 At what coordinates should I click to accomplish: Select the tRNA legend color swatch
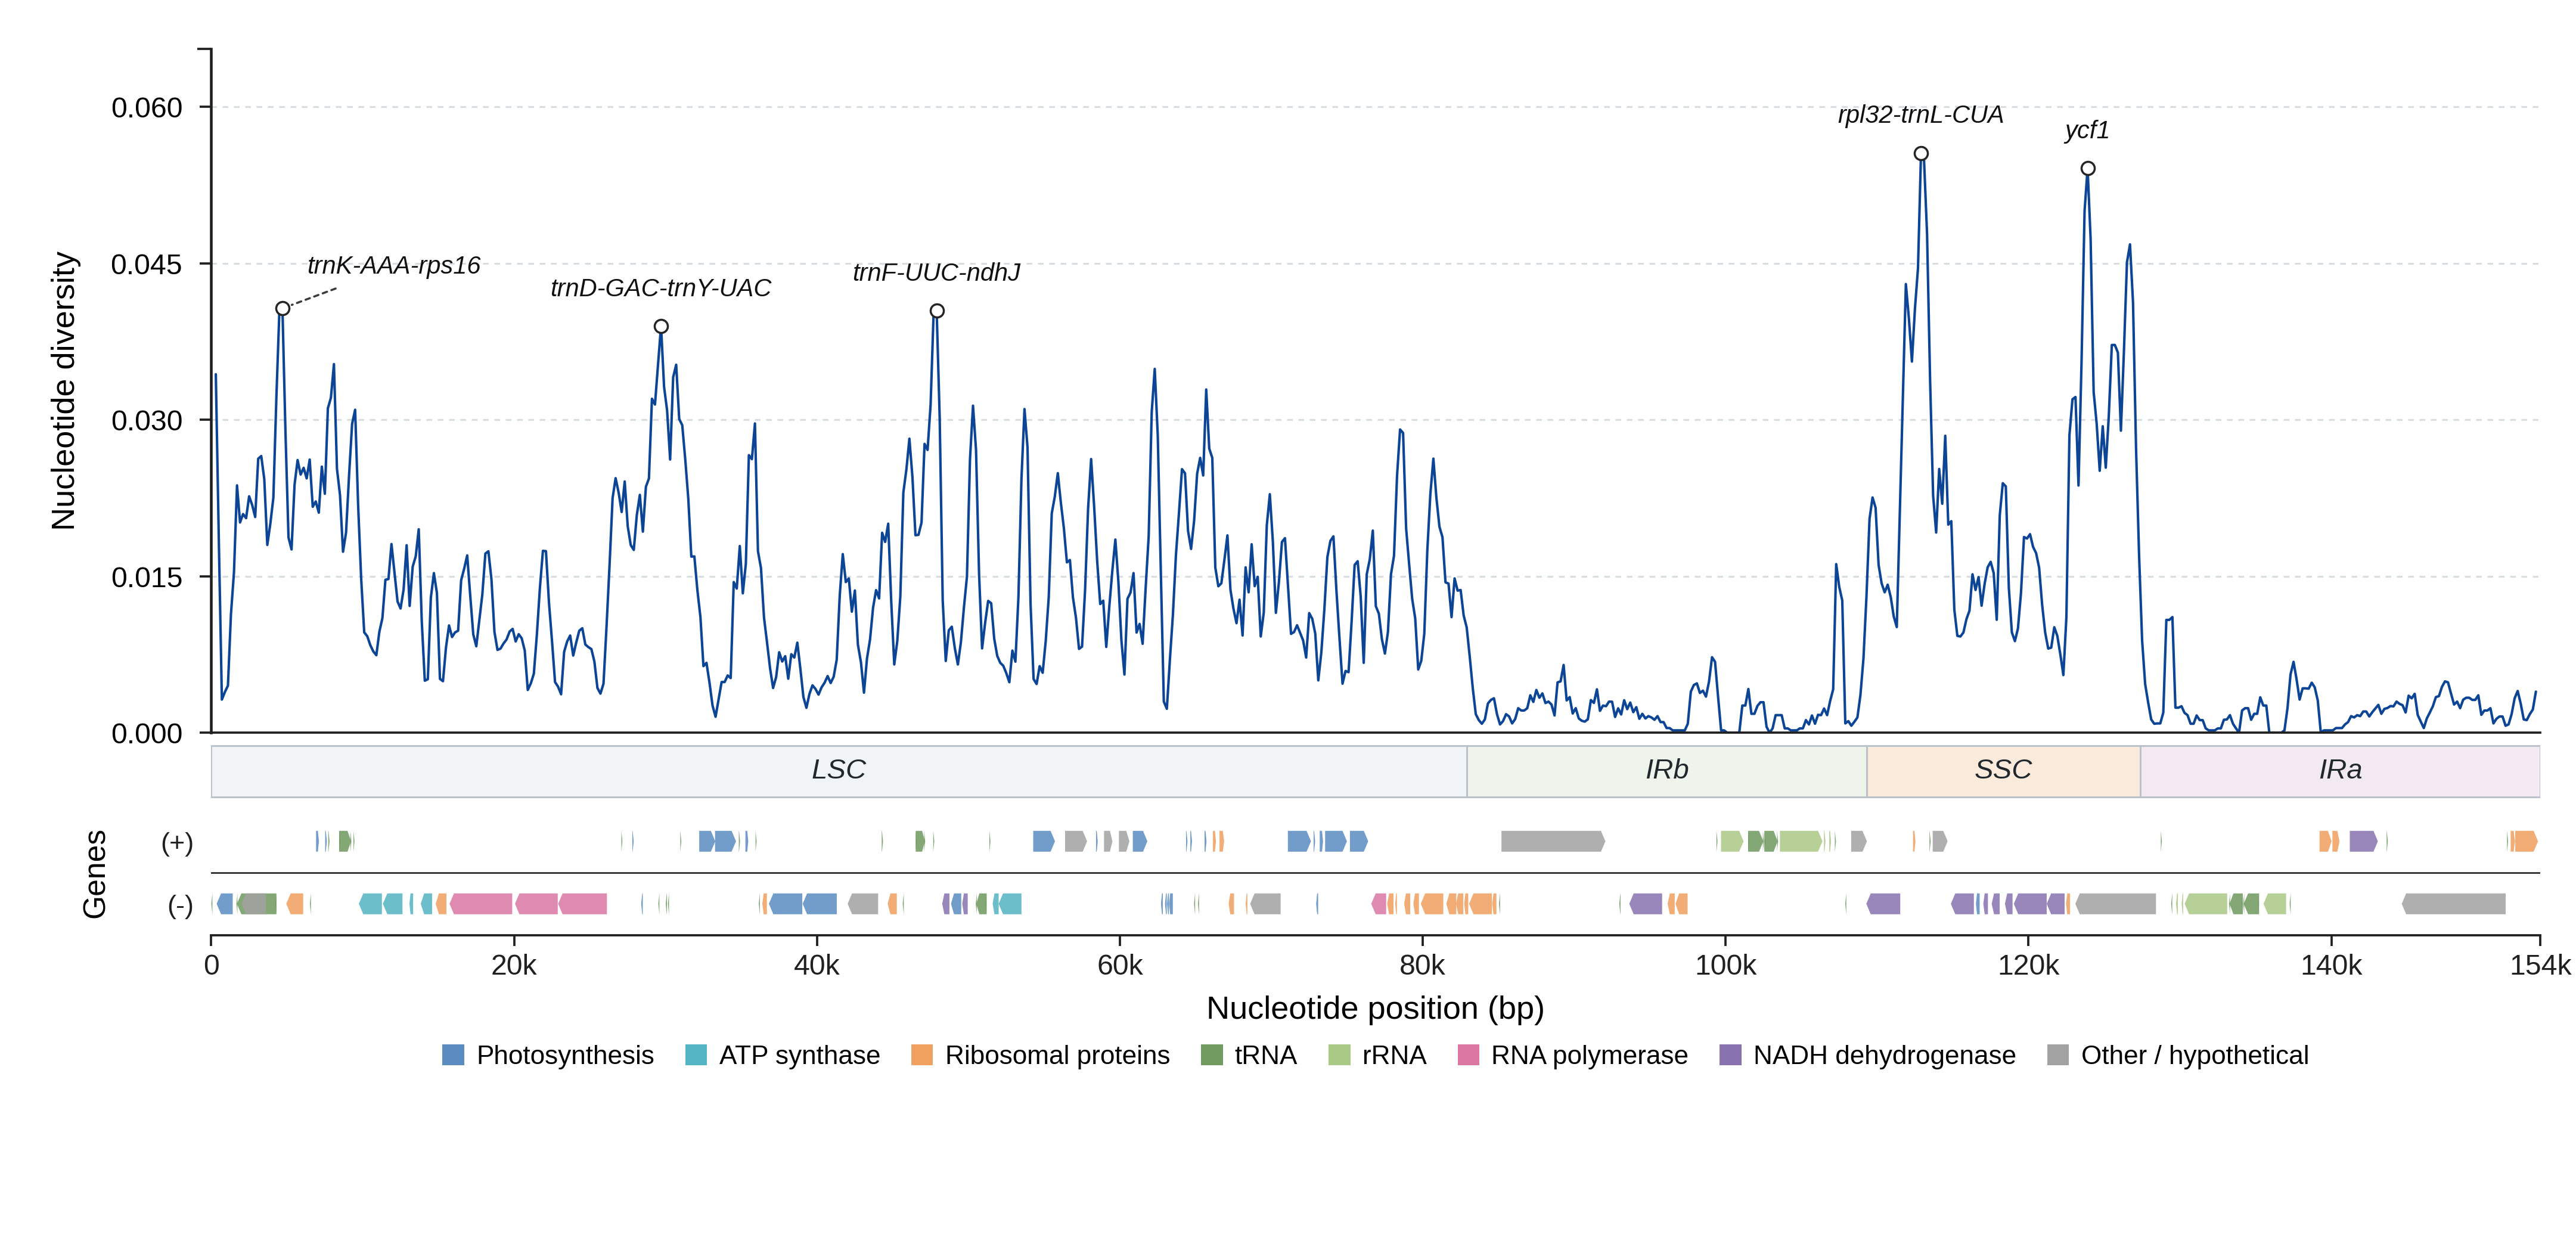(1212, 1055)
